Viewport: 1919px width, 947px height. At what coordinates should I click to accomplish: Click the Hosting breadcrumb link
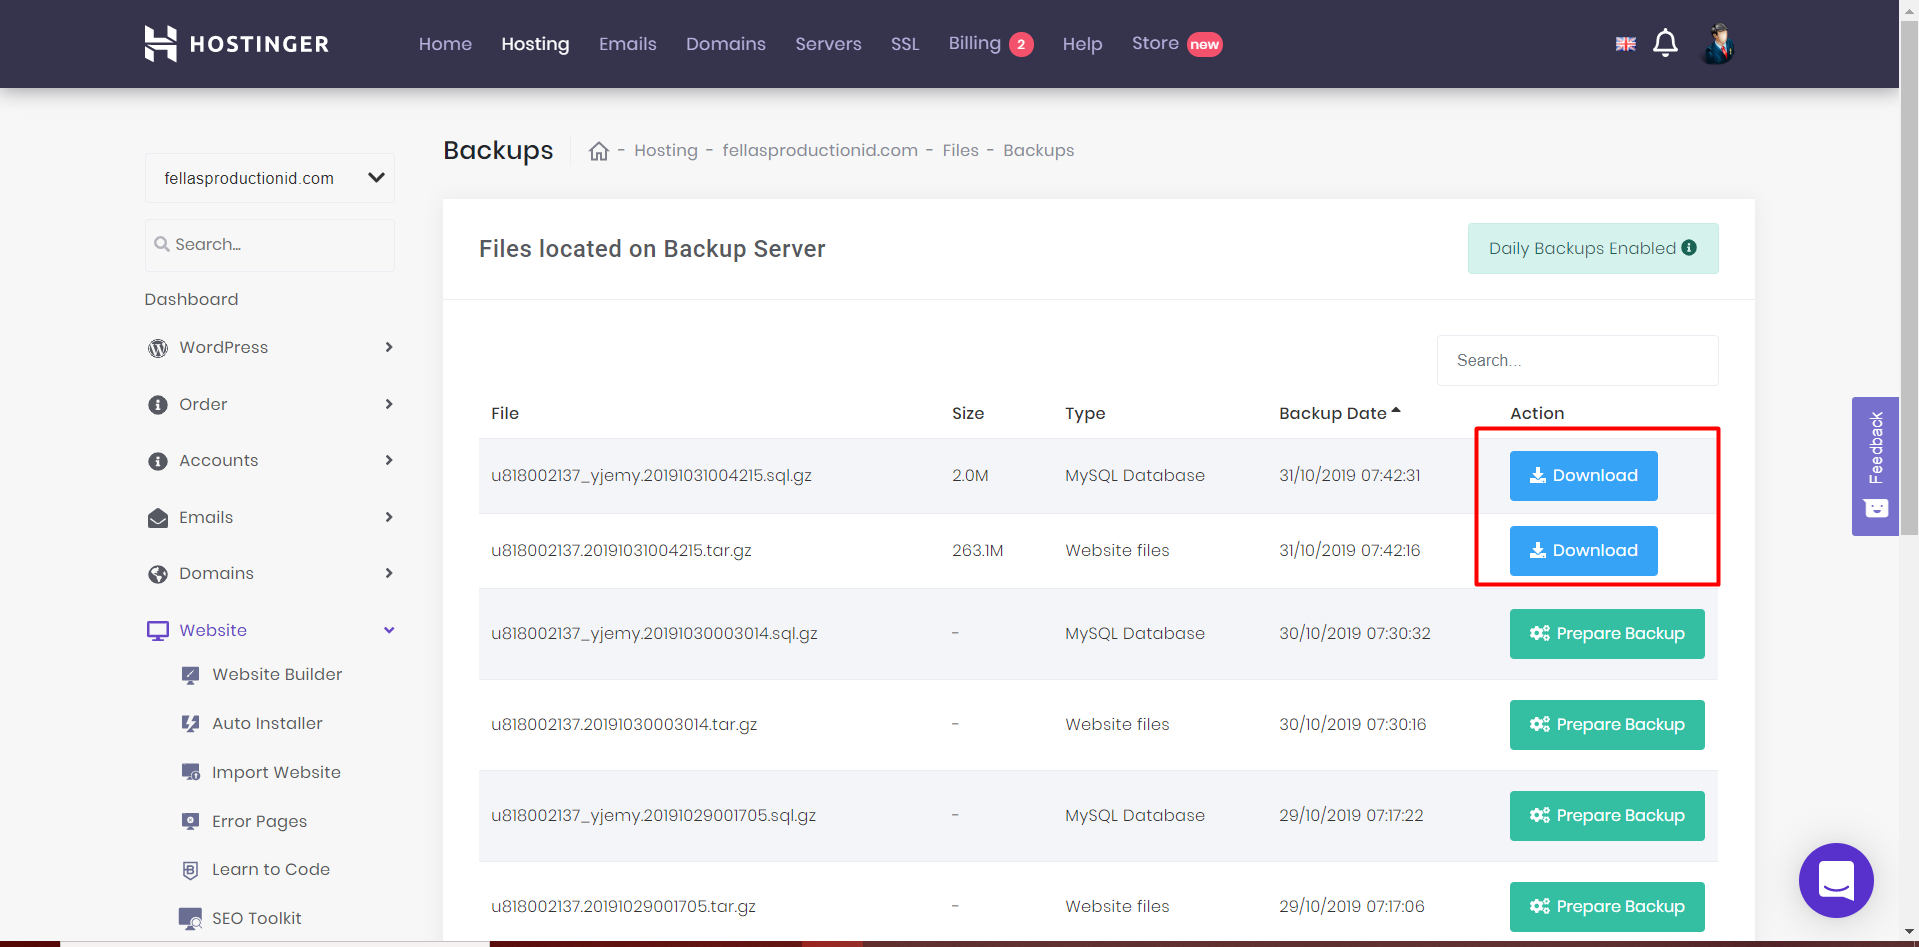tap(666, 150)
